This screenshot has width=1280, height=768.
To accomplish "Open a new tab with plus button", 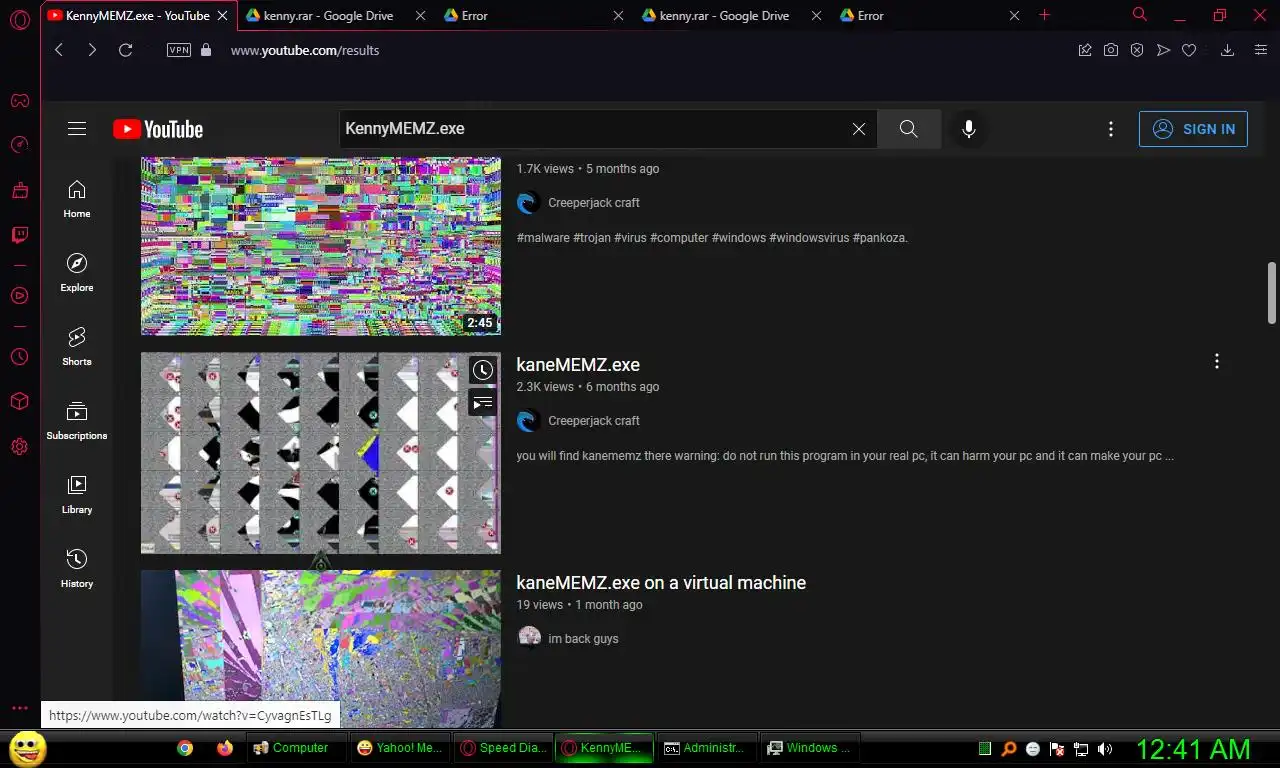I will (x=1045, y=15).
